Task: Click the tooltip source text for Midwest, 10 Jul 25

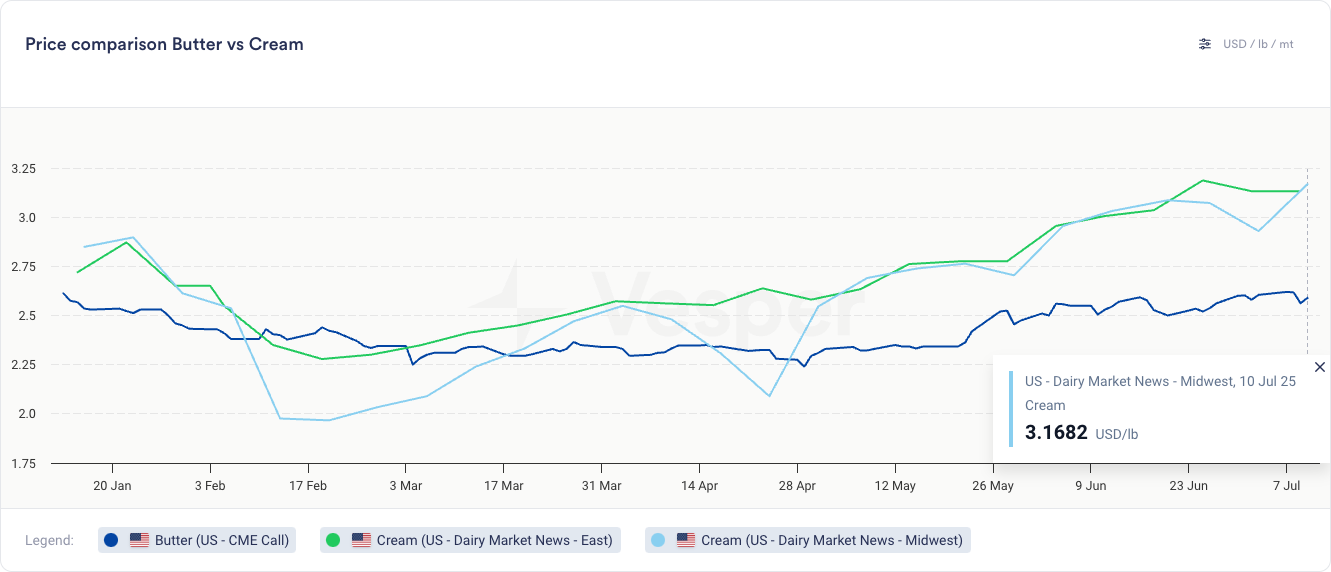Action: point(1160,381)
